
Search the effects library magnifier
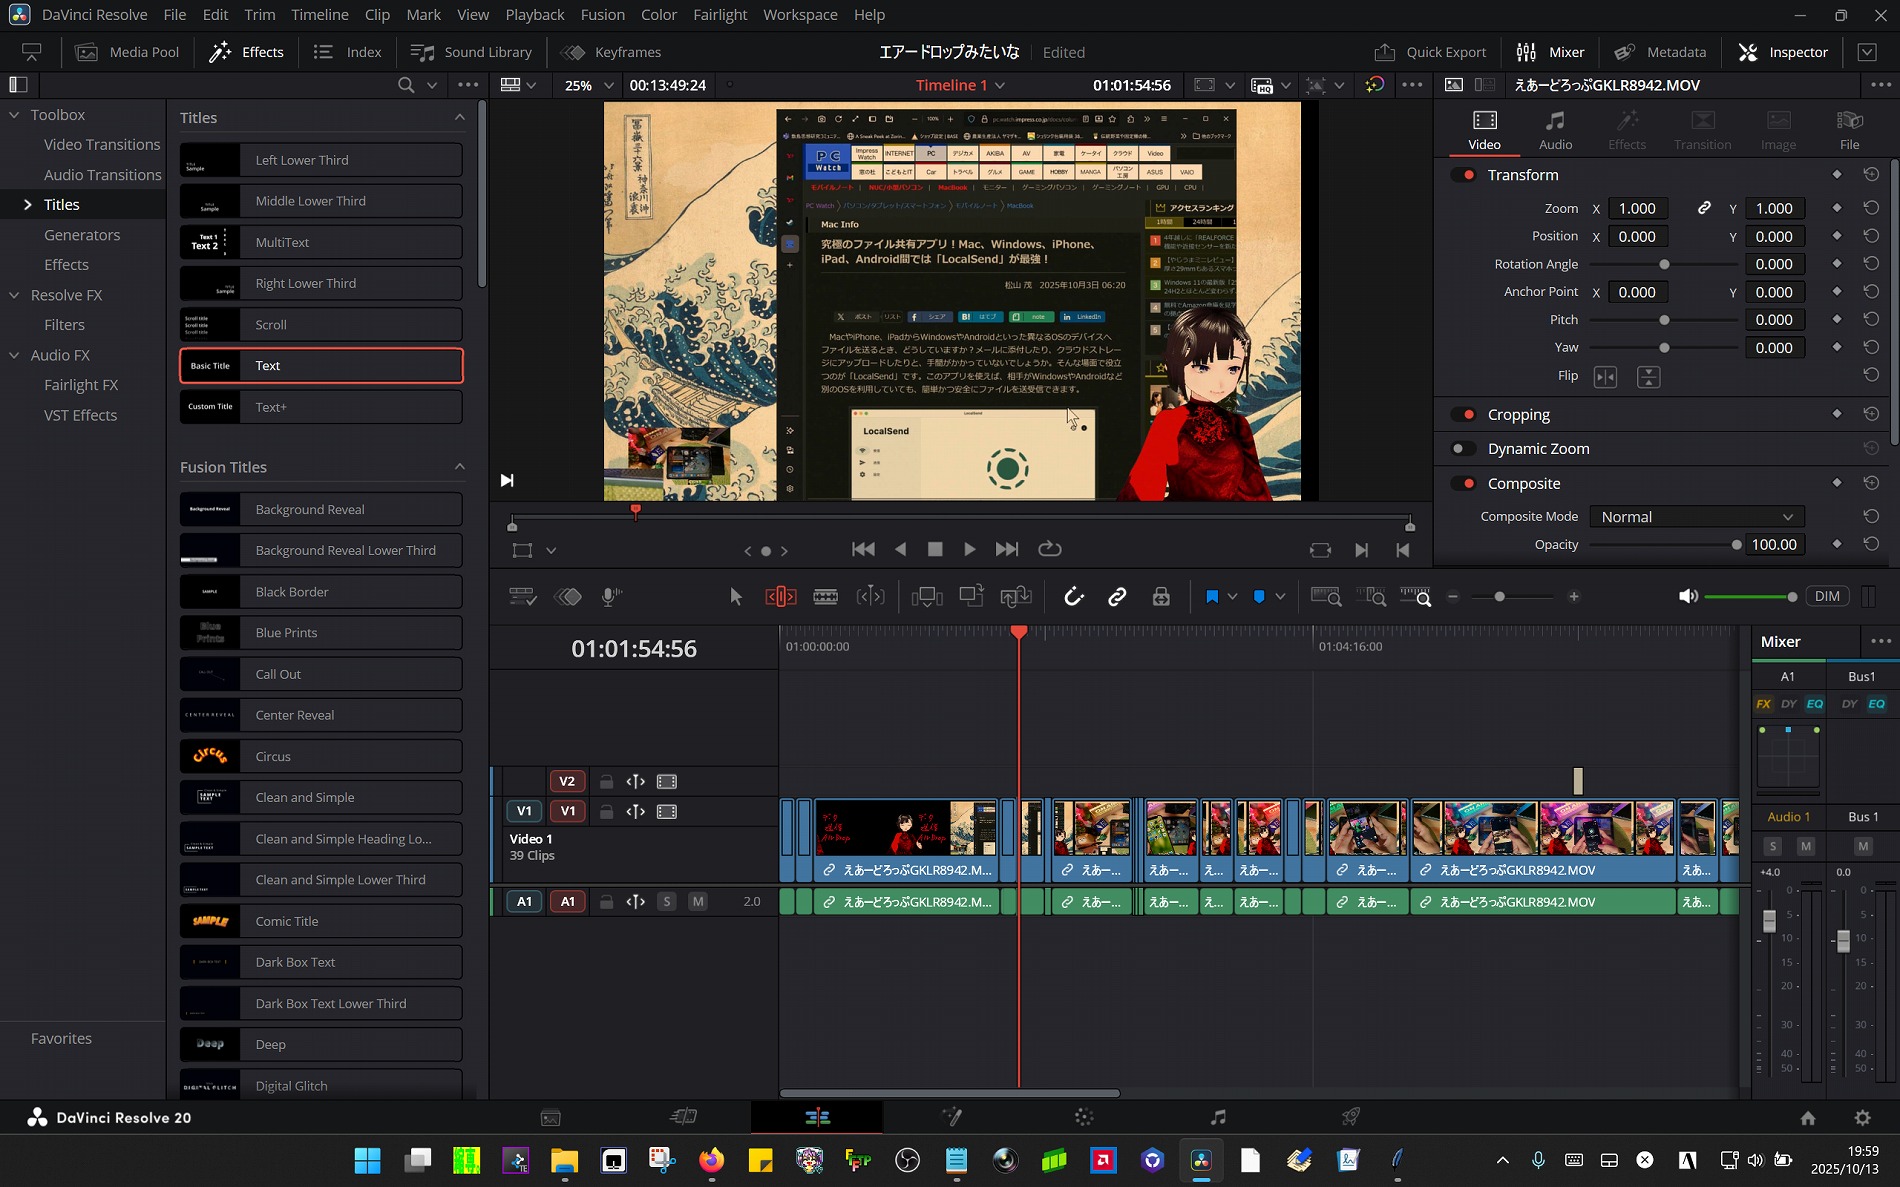click(406, 85)
